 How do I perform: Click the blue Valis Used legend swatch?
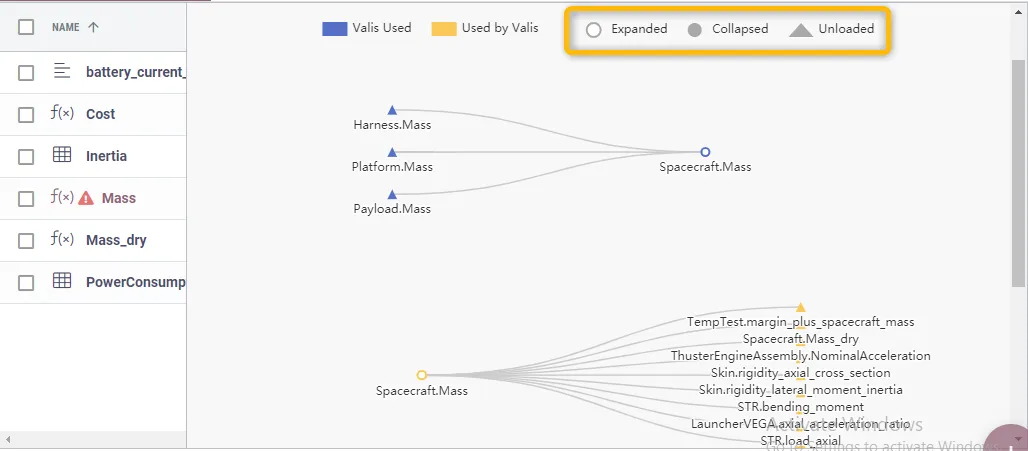click(x=334, y=29)
